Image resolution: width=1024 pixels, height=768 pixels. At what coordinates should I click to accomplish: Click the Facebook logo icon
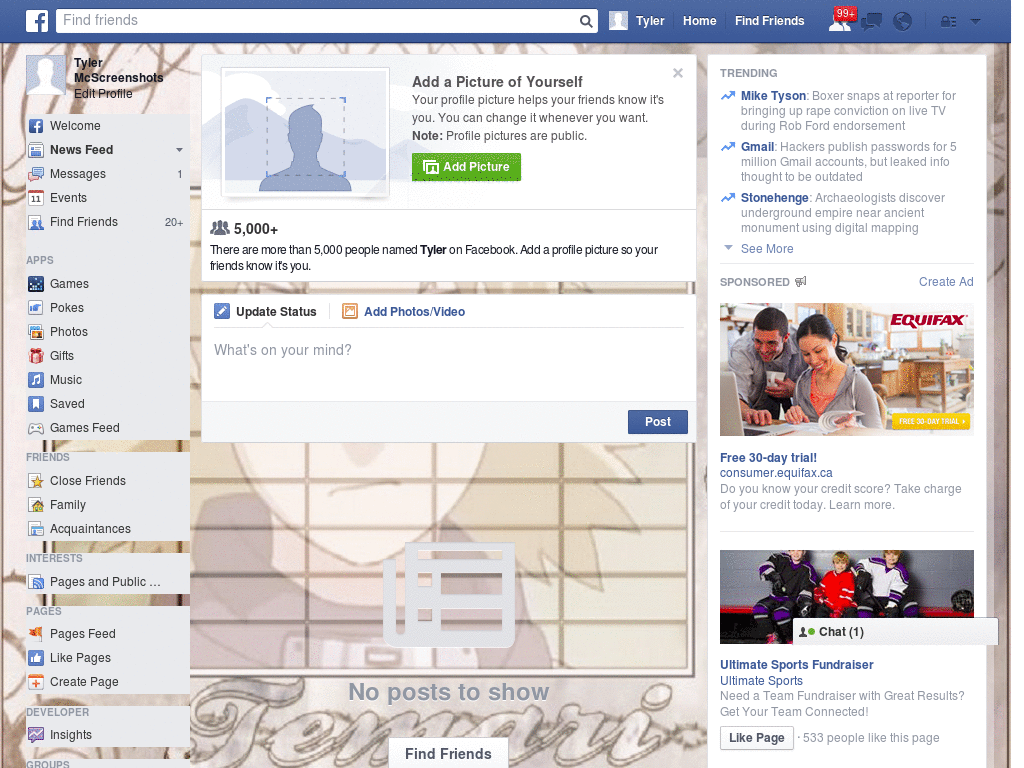[x=37, y=21]
